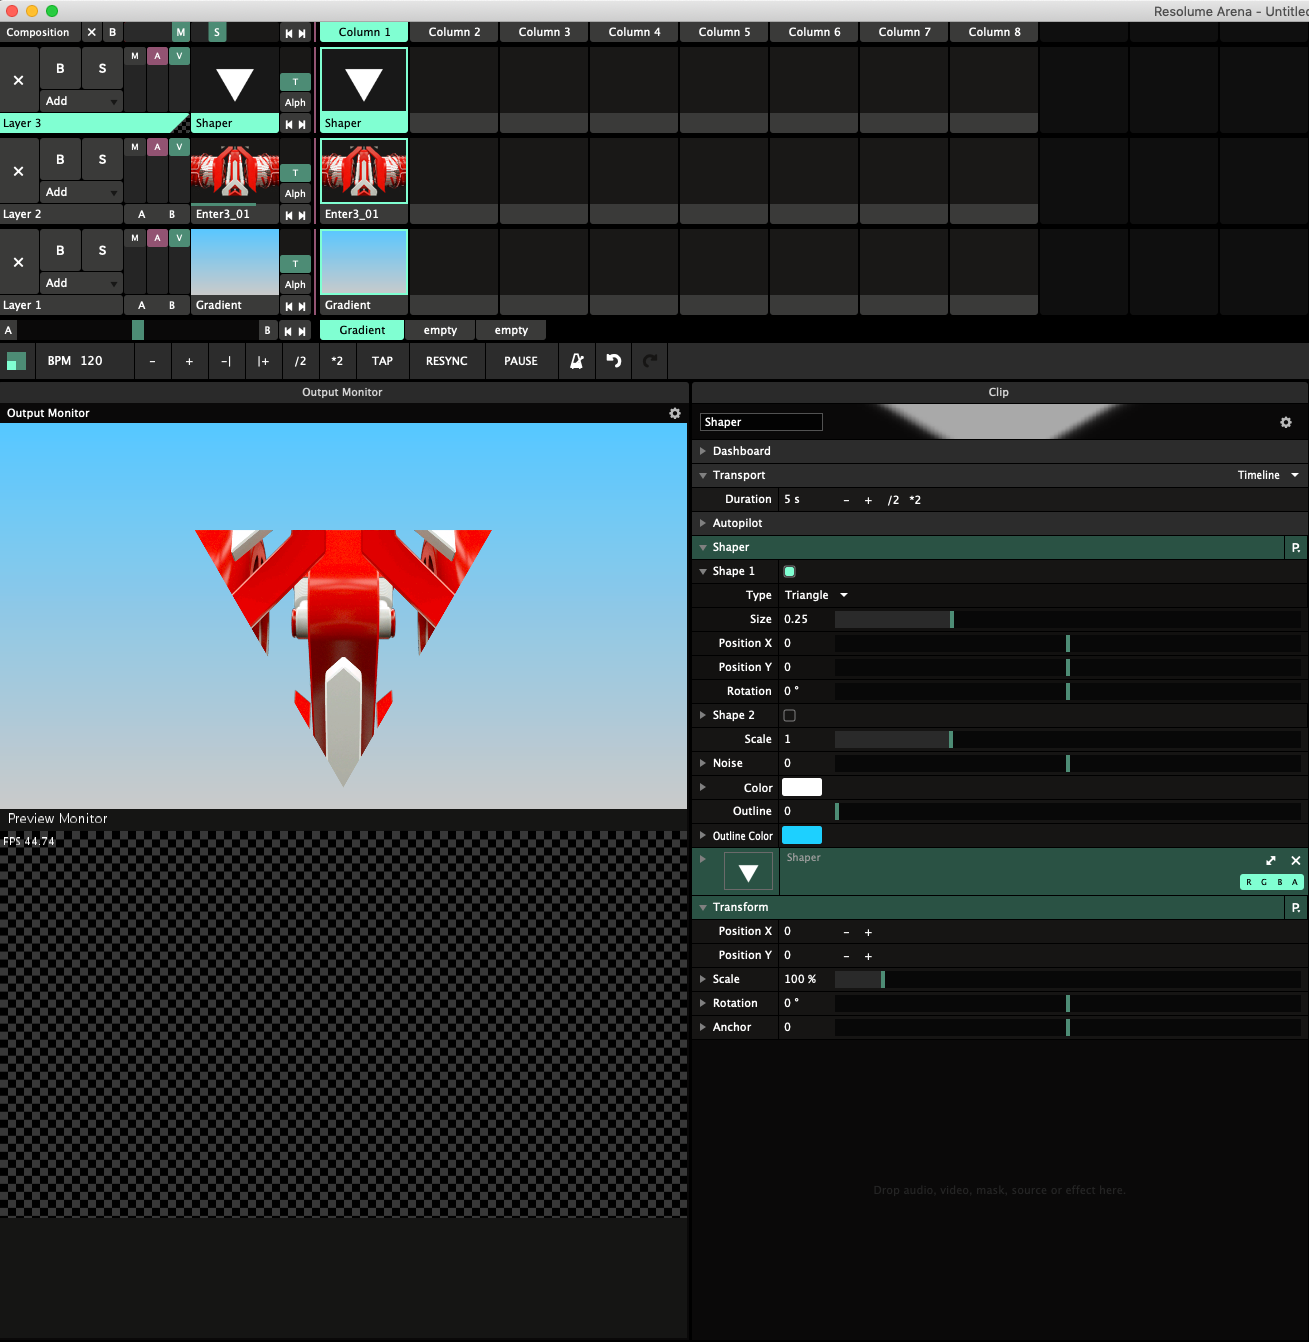Clear Layer 3 with the X button
Viewport: 1309px width, 1342px height.
(x=19, y=81)
